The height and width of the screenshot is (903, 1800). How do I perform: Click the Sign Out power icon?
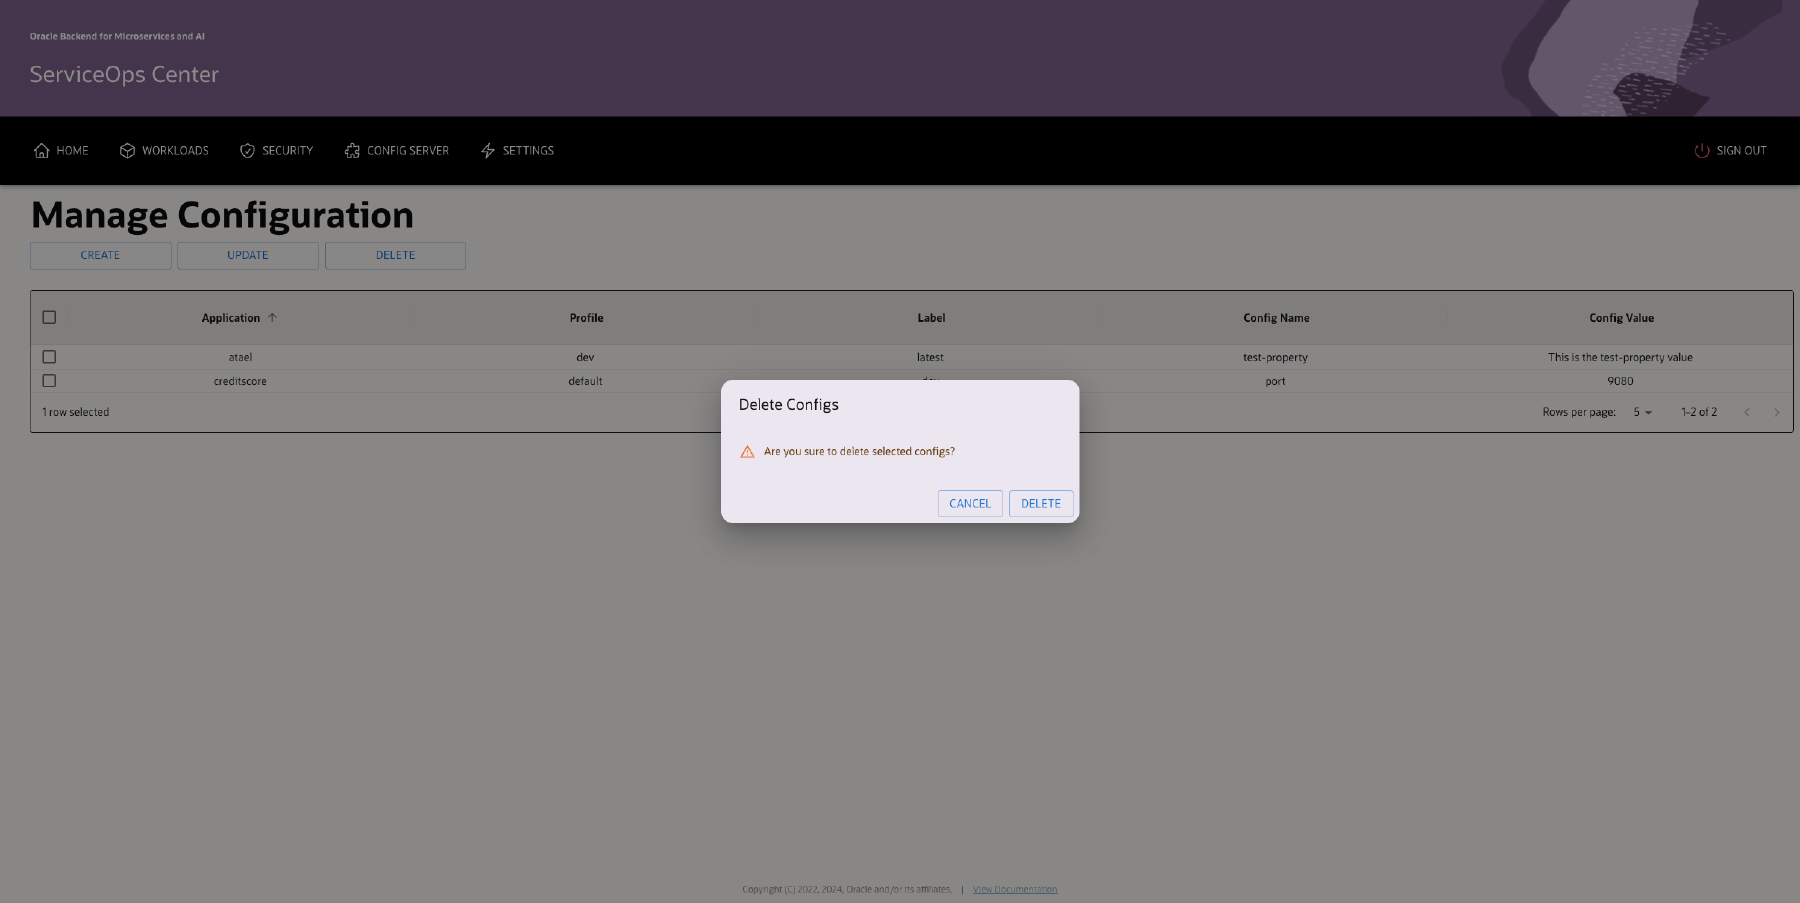[x=1702, y=150]
